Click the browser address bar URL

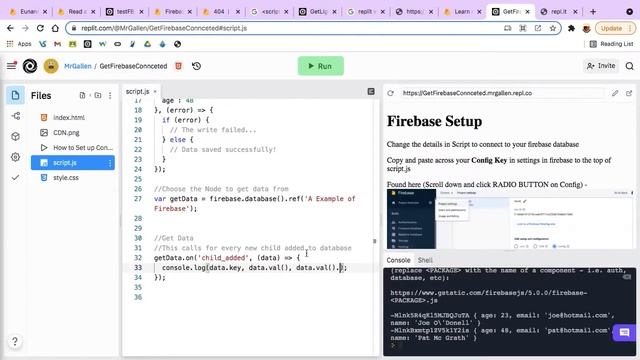tap(164, 28)
